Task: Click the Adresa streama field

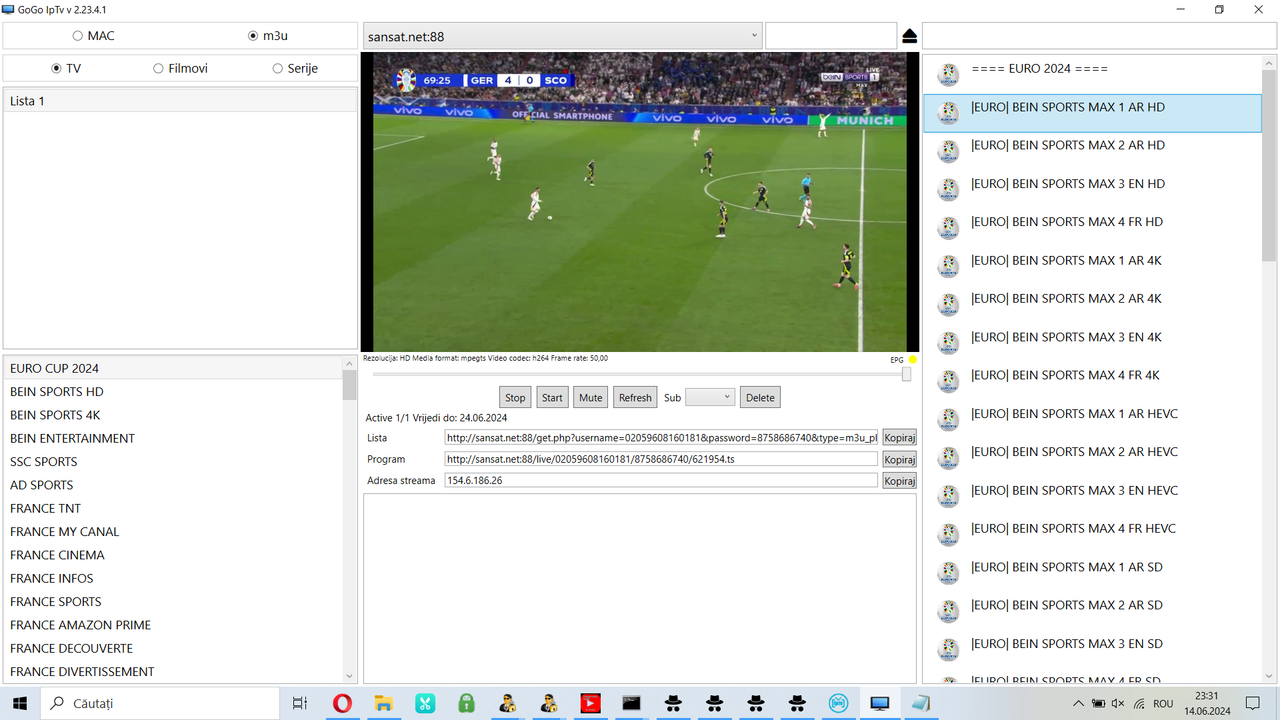Action: pos(661,480)
